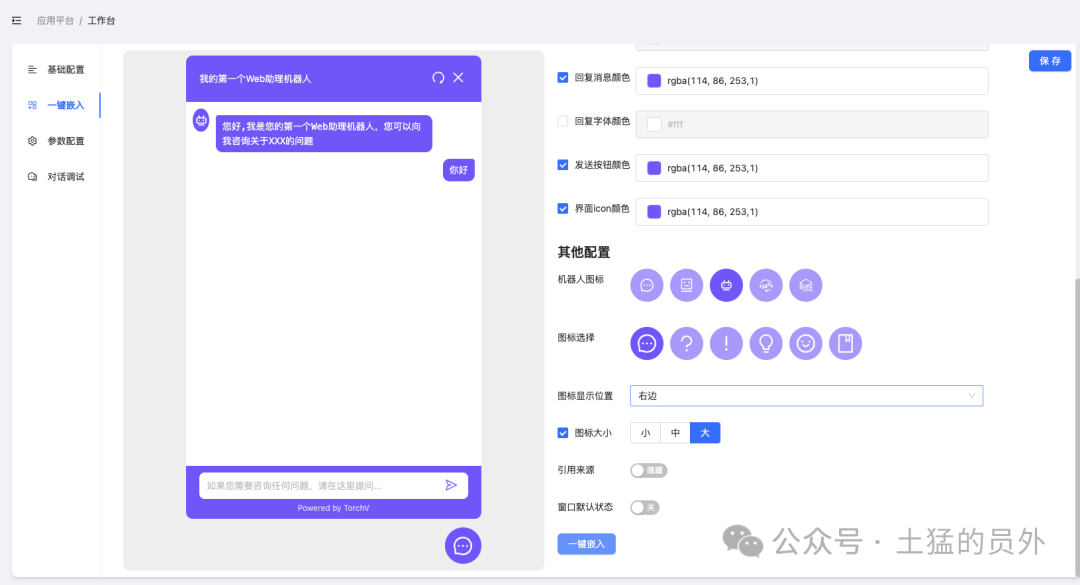Uncheck the 图标大小 checkbox
Viewport: 1080px width, 585px height.
563,433
